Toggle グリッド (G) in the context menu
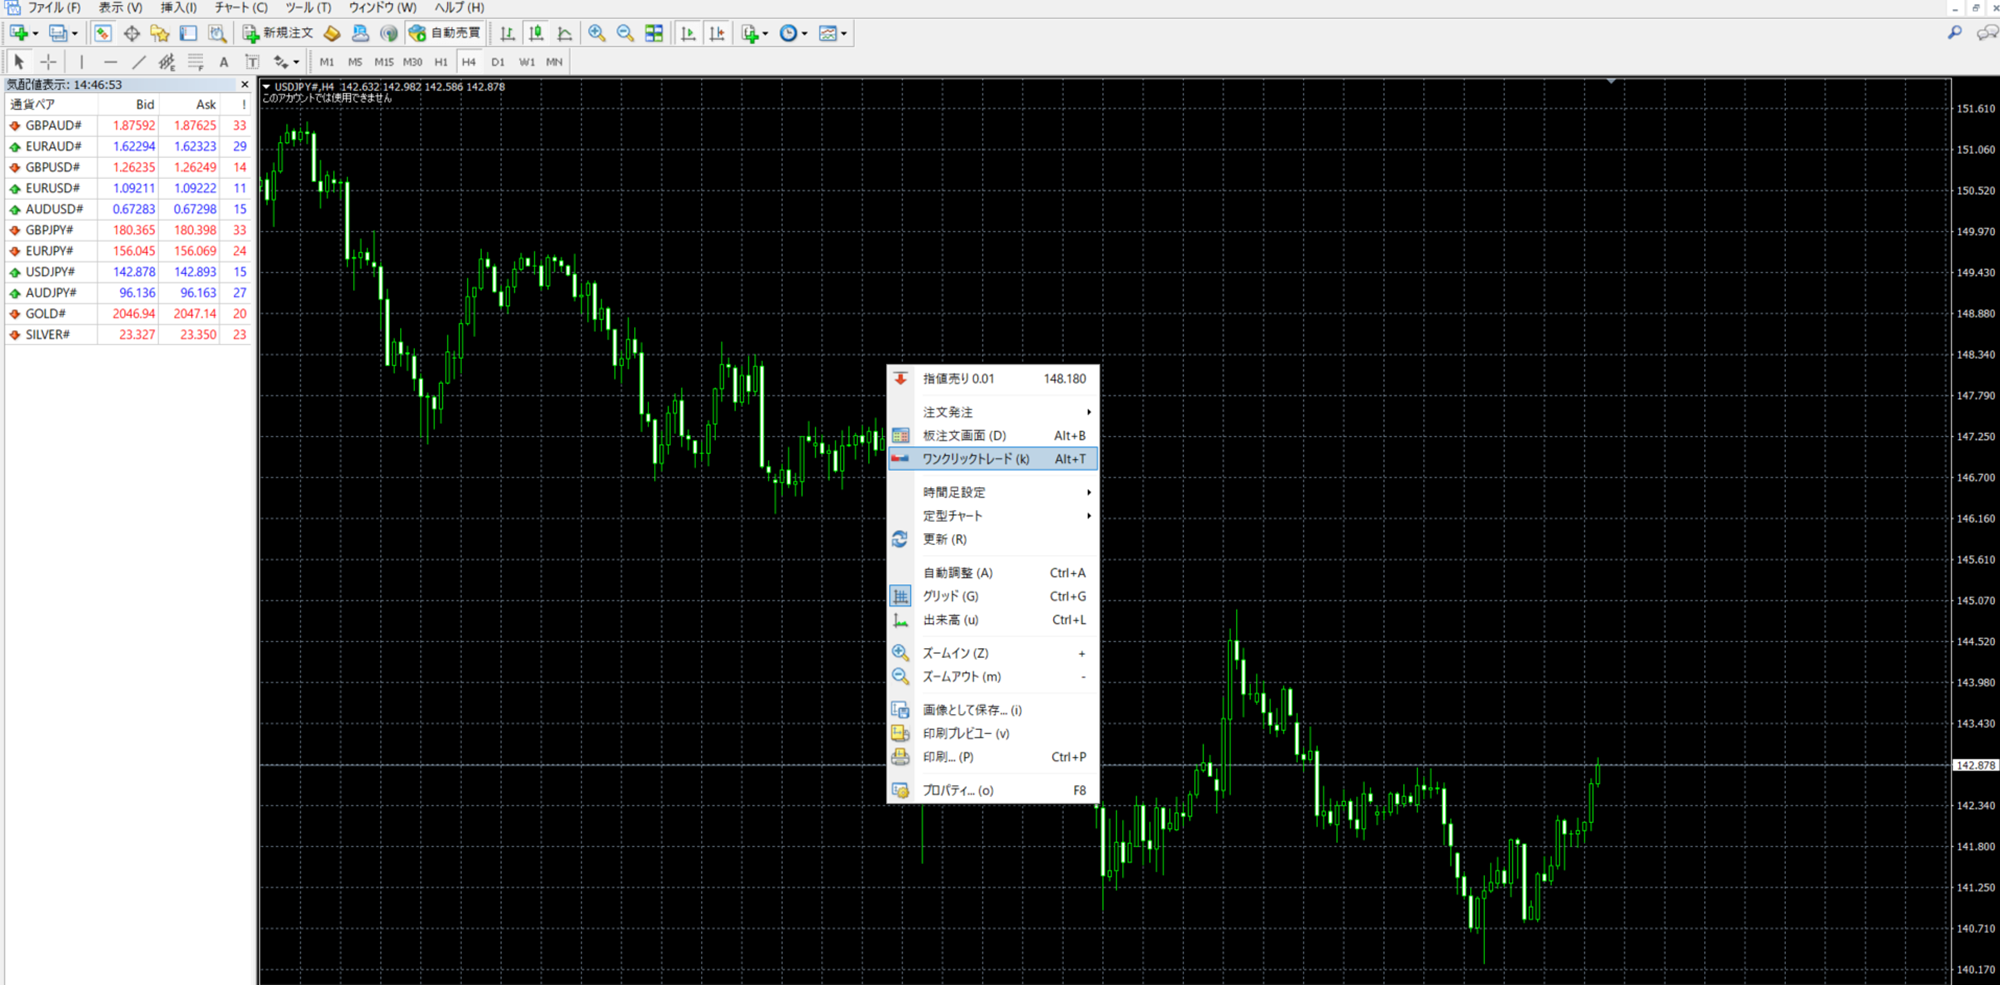The image size is (2000, 985). [x=950, y=596]
